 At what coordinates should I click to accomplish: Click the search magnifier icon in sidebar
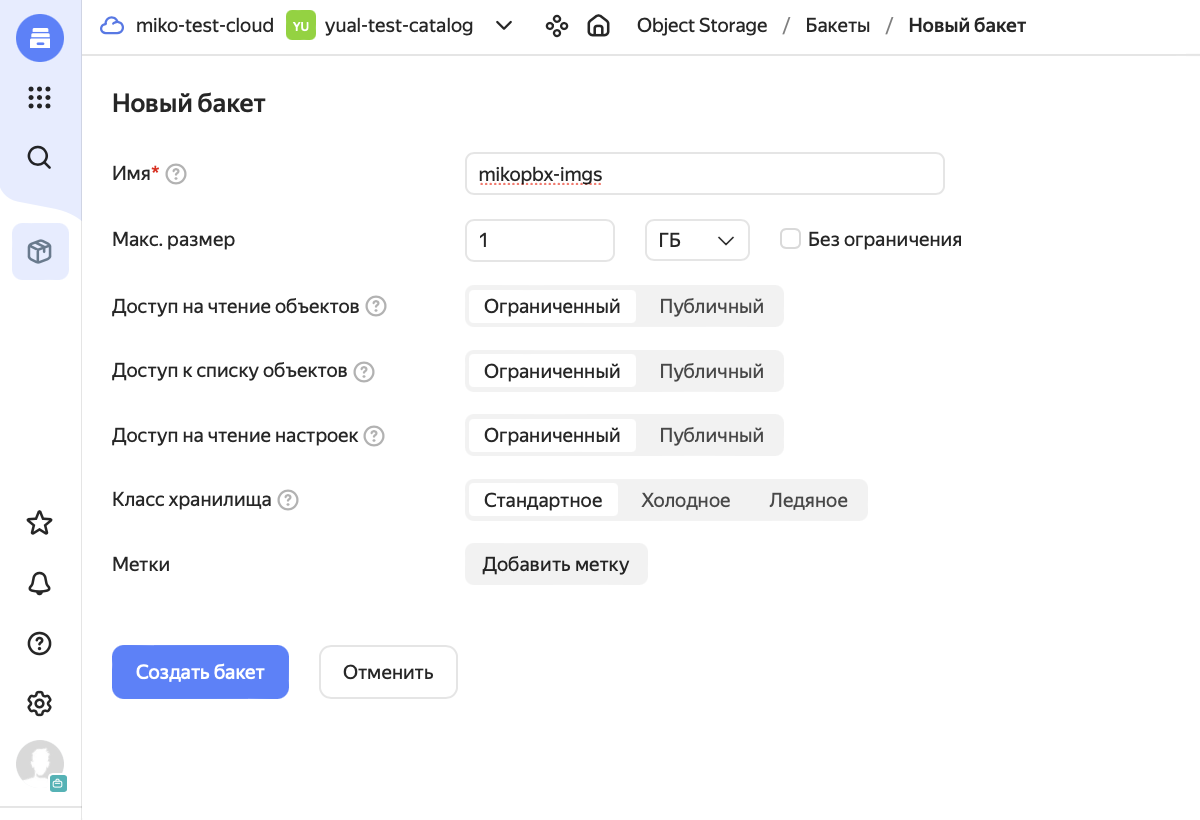pos(40,158)
